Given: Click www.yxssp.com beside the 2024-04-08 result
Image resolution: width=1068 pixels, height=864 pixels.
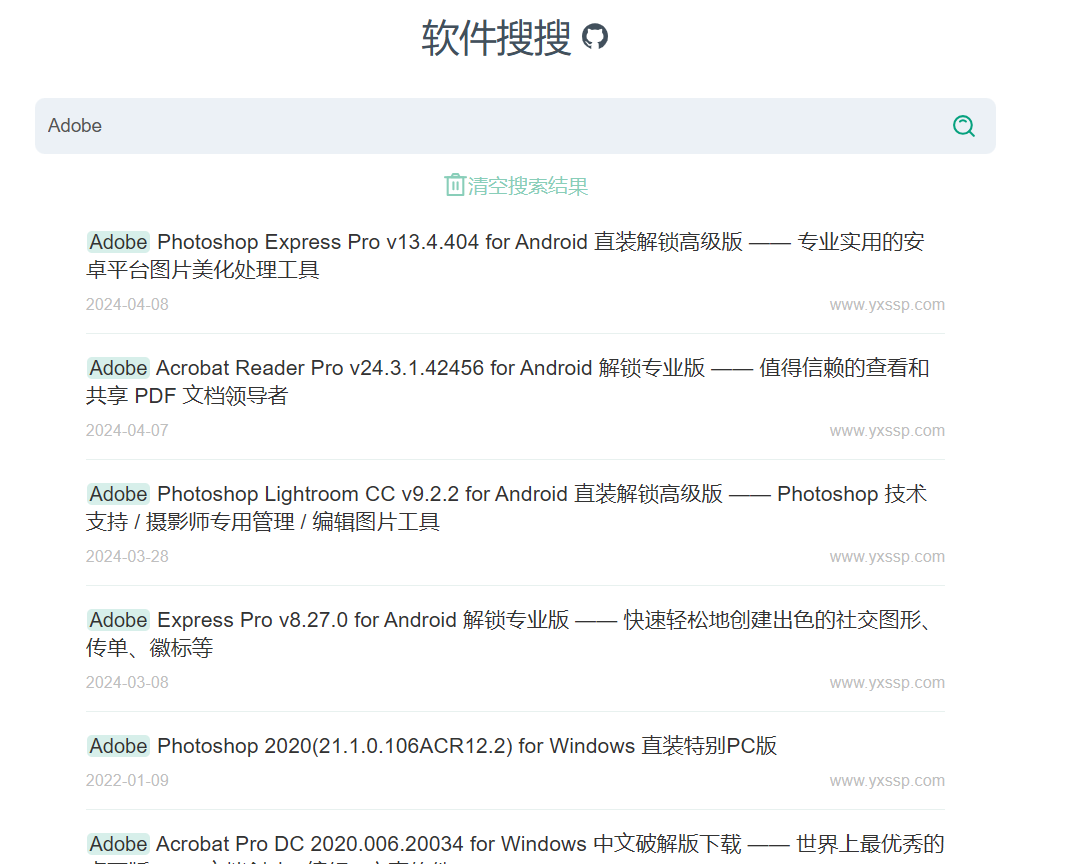Looking at the screenshot, I should (x=887, y=305).
